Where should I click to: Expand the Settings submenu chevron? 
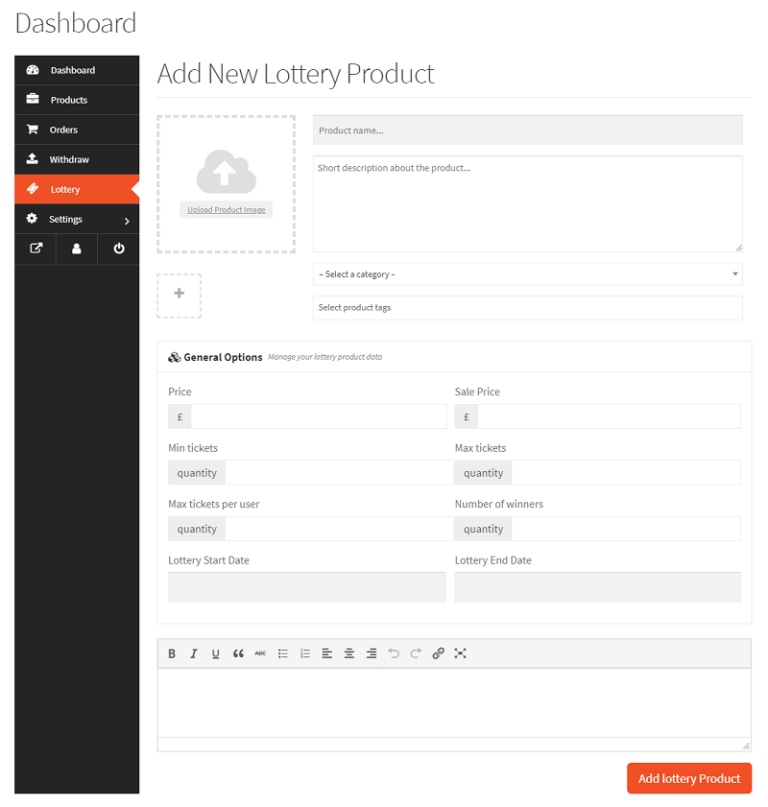[x=127, y=221]
